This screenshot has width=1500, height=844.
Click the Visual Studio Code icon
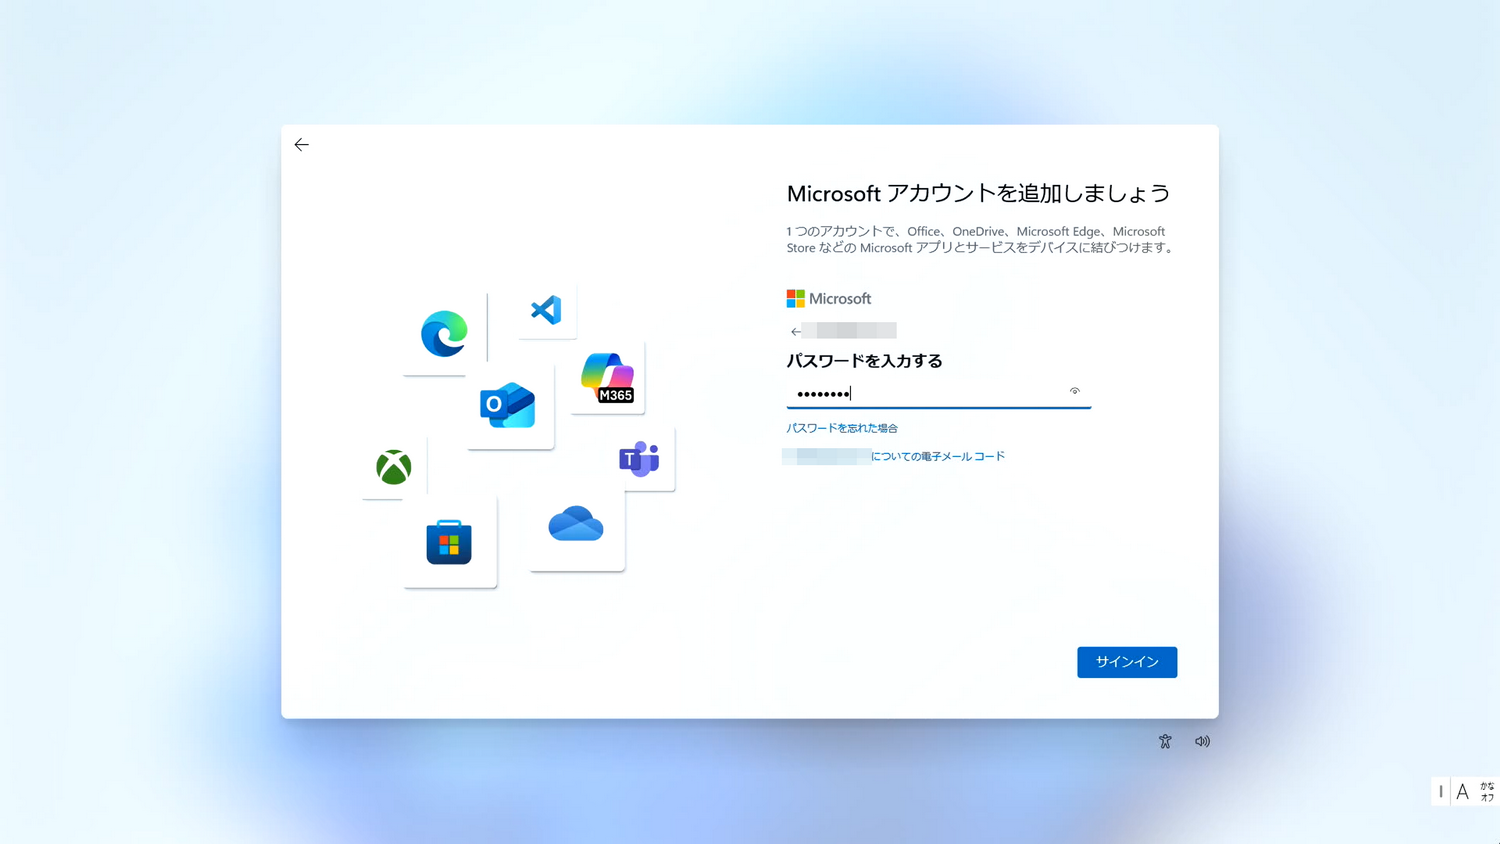click(546, 310)
